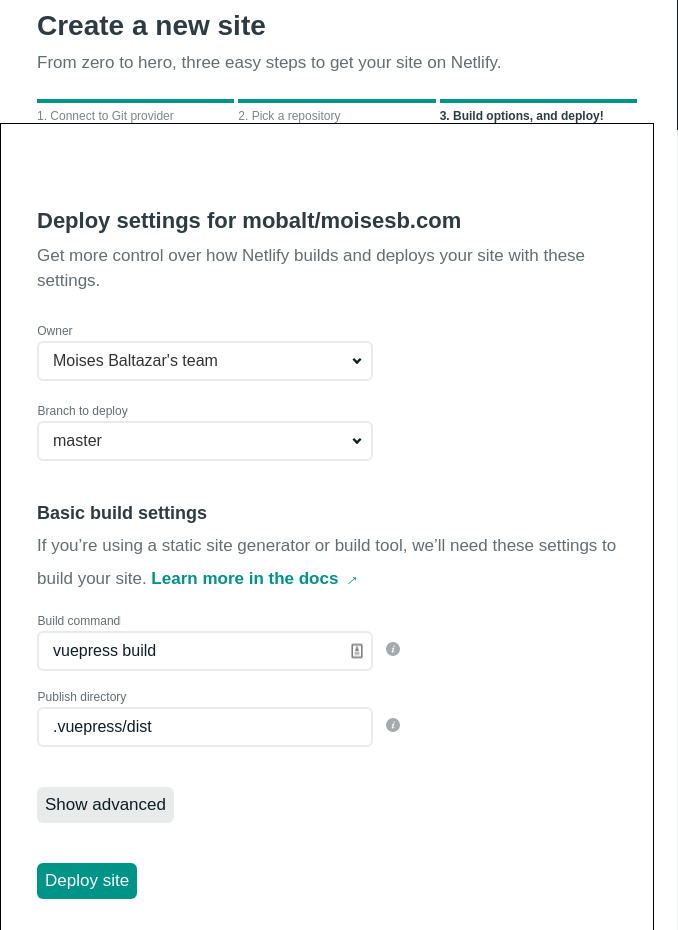678x930 pixels.
Task: Click external link arrow after docs link
Action: tap(352, 580)
